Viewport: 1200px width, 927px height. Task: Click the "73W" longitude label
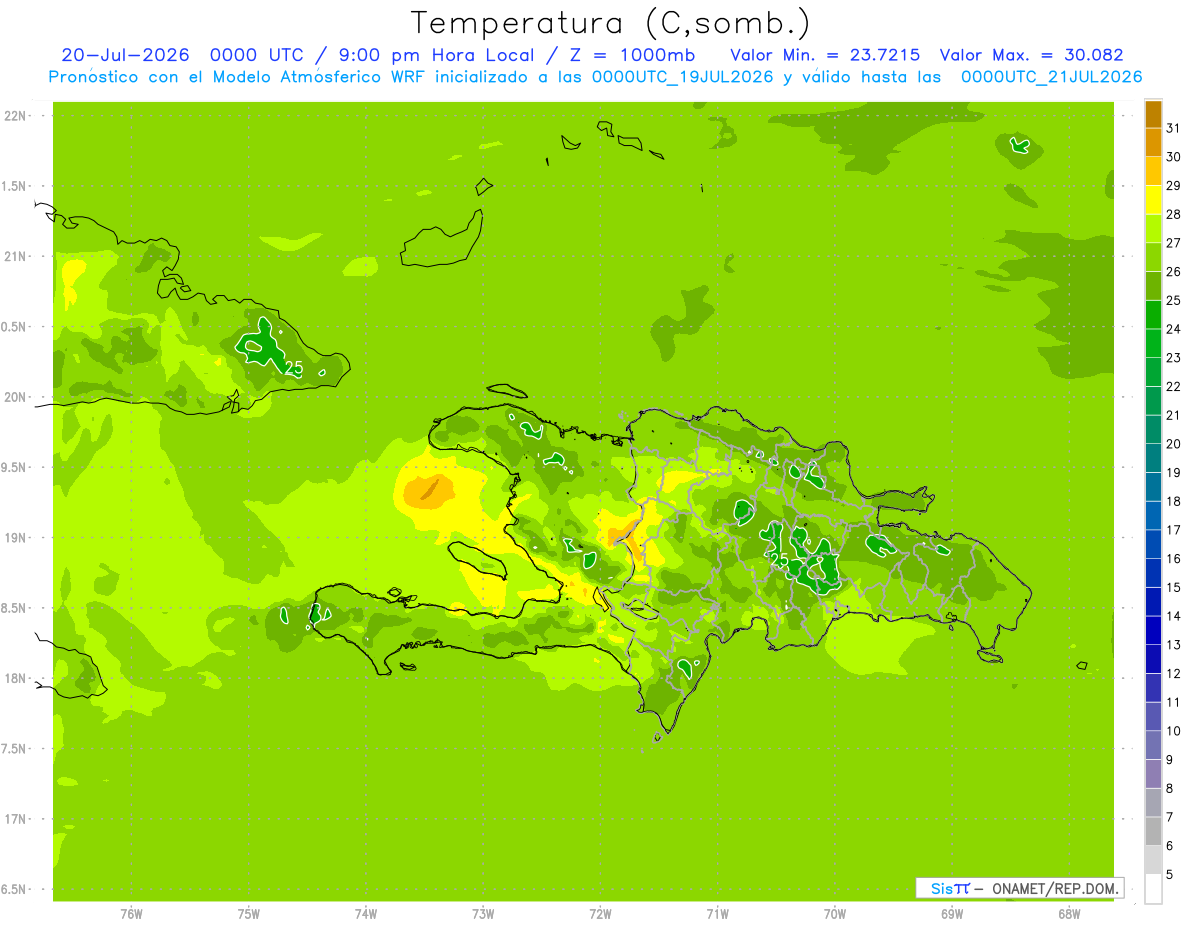[x=483, y=914]
